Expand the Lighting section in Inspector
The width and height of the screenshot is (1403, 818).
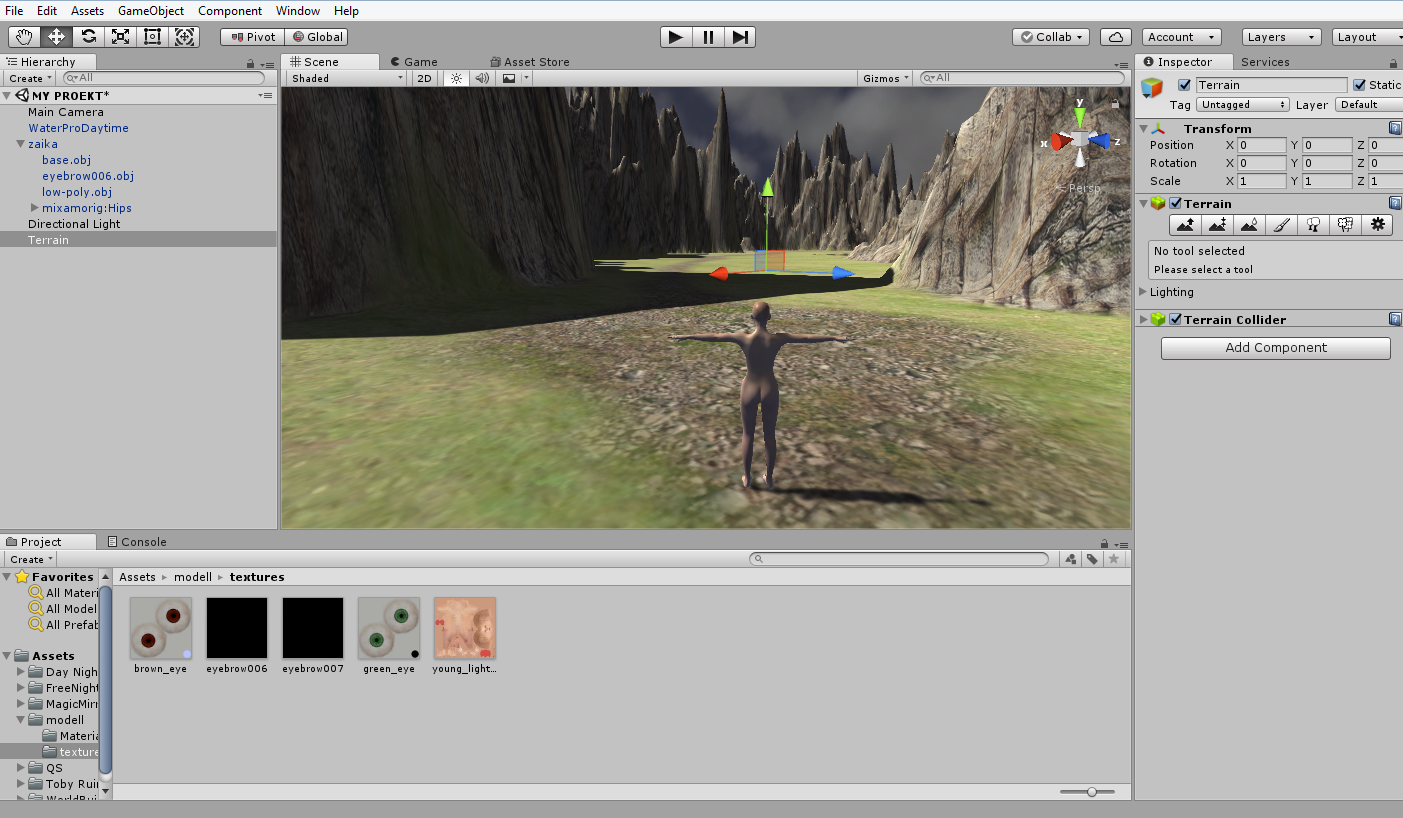point(1145,292)
